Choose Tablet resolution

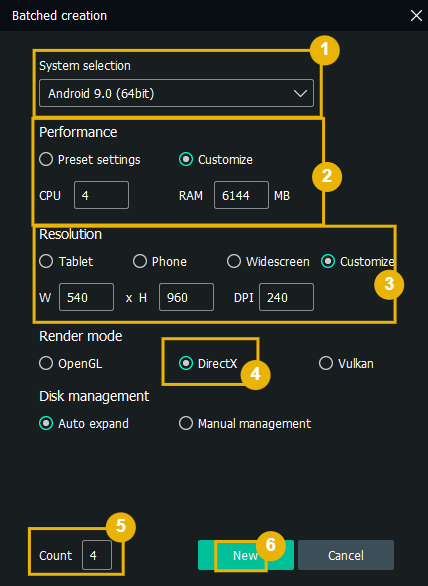pyautogui.click(x=66, y=261)
